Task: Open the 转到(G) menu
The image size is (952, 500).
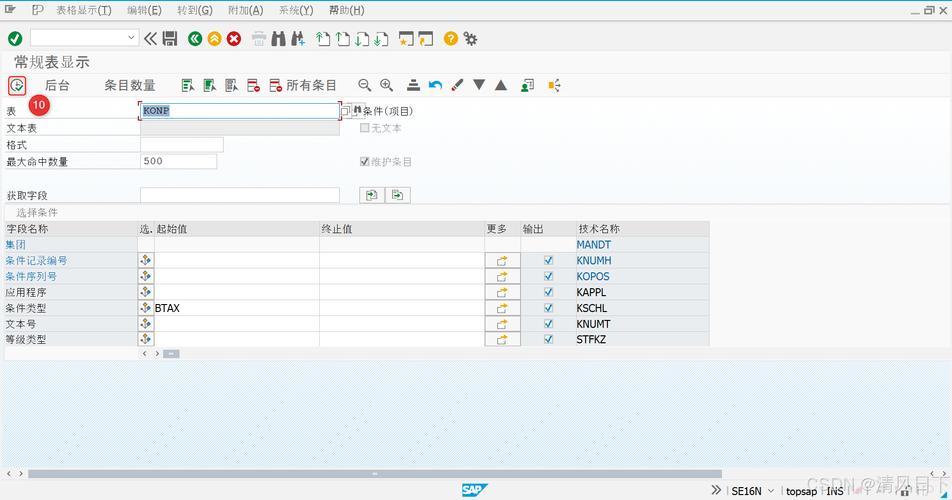Action: click(x=194, y=10)
